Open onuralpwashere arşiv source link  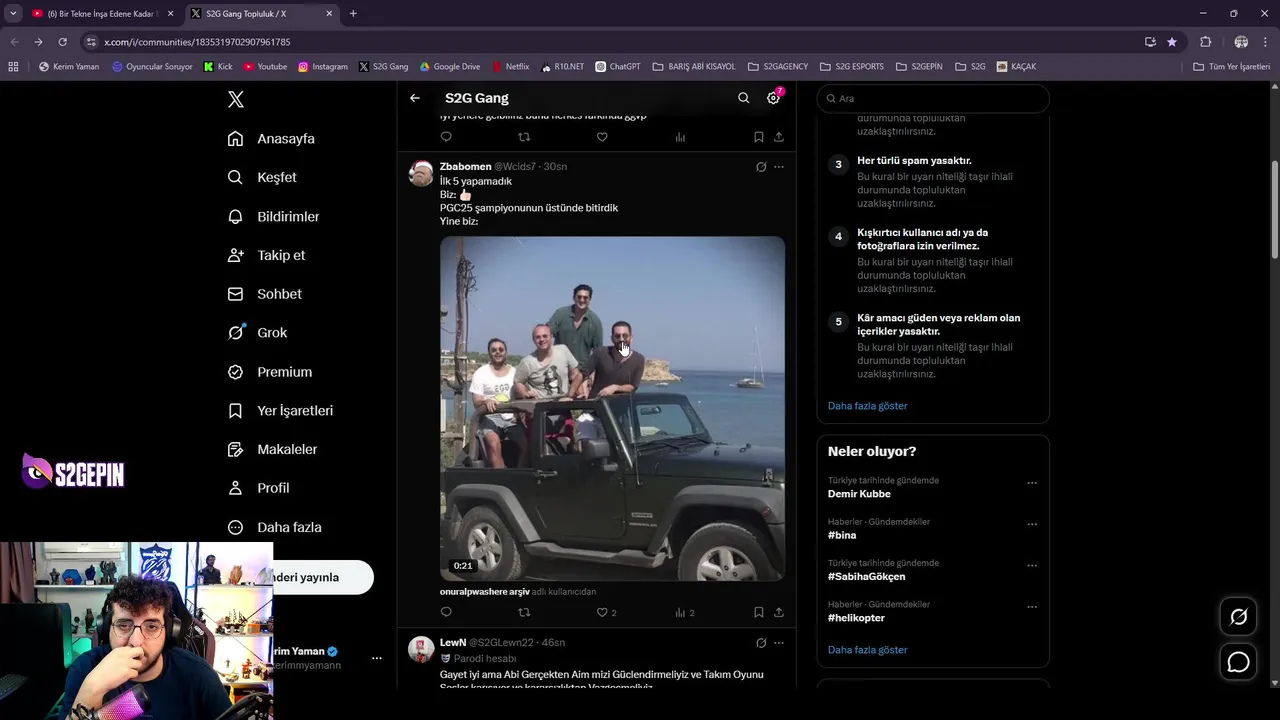coord(485,592)
